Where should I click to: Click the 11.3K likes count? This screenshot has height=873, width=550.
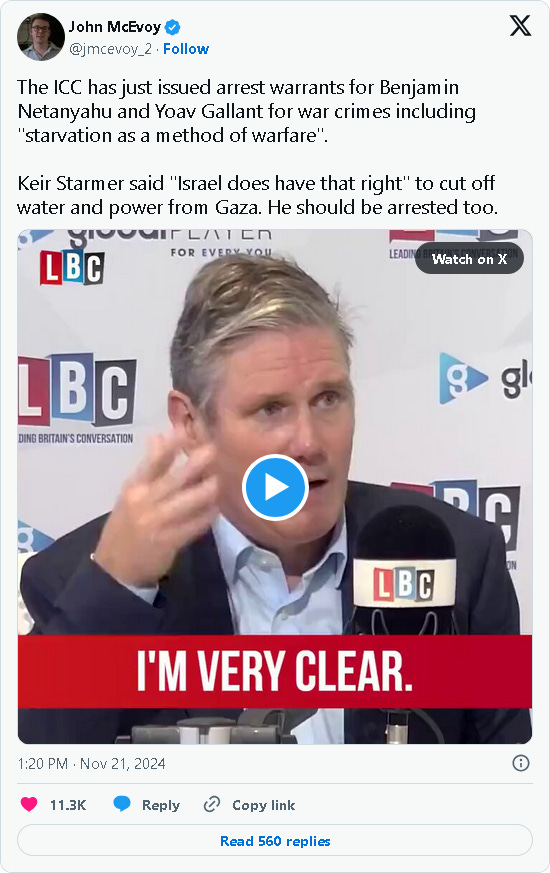click(x=68, y=805)
